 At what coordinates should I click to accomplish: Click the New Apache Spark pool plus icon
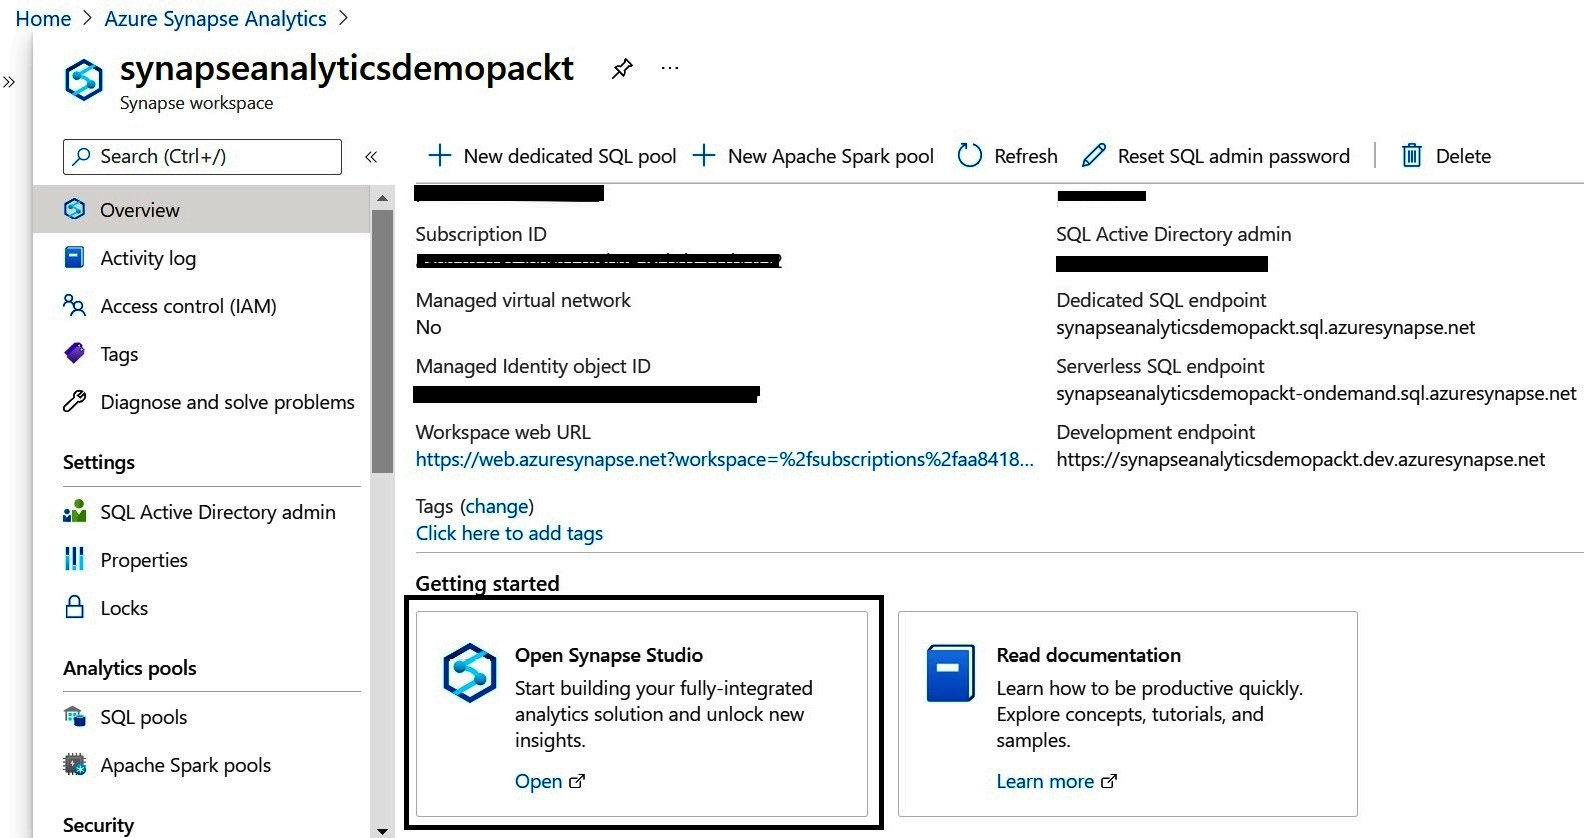click(x=704, y=155)
